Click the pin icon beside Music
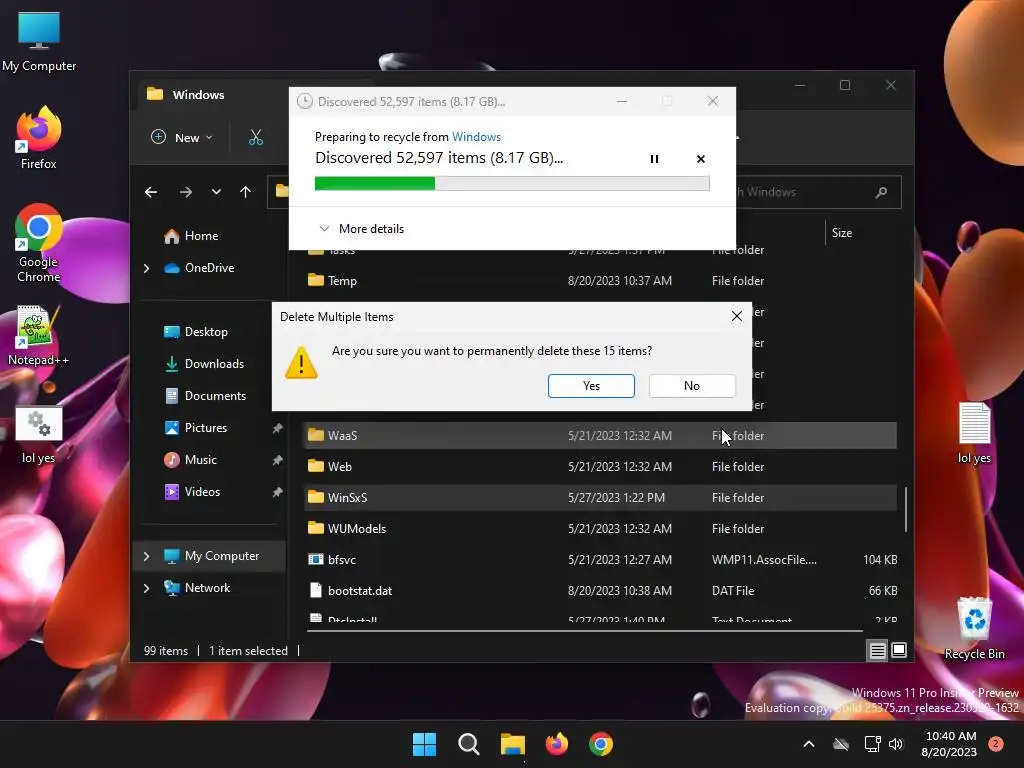 point(278,460)
